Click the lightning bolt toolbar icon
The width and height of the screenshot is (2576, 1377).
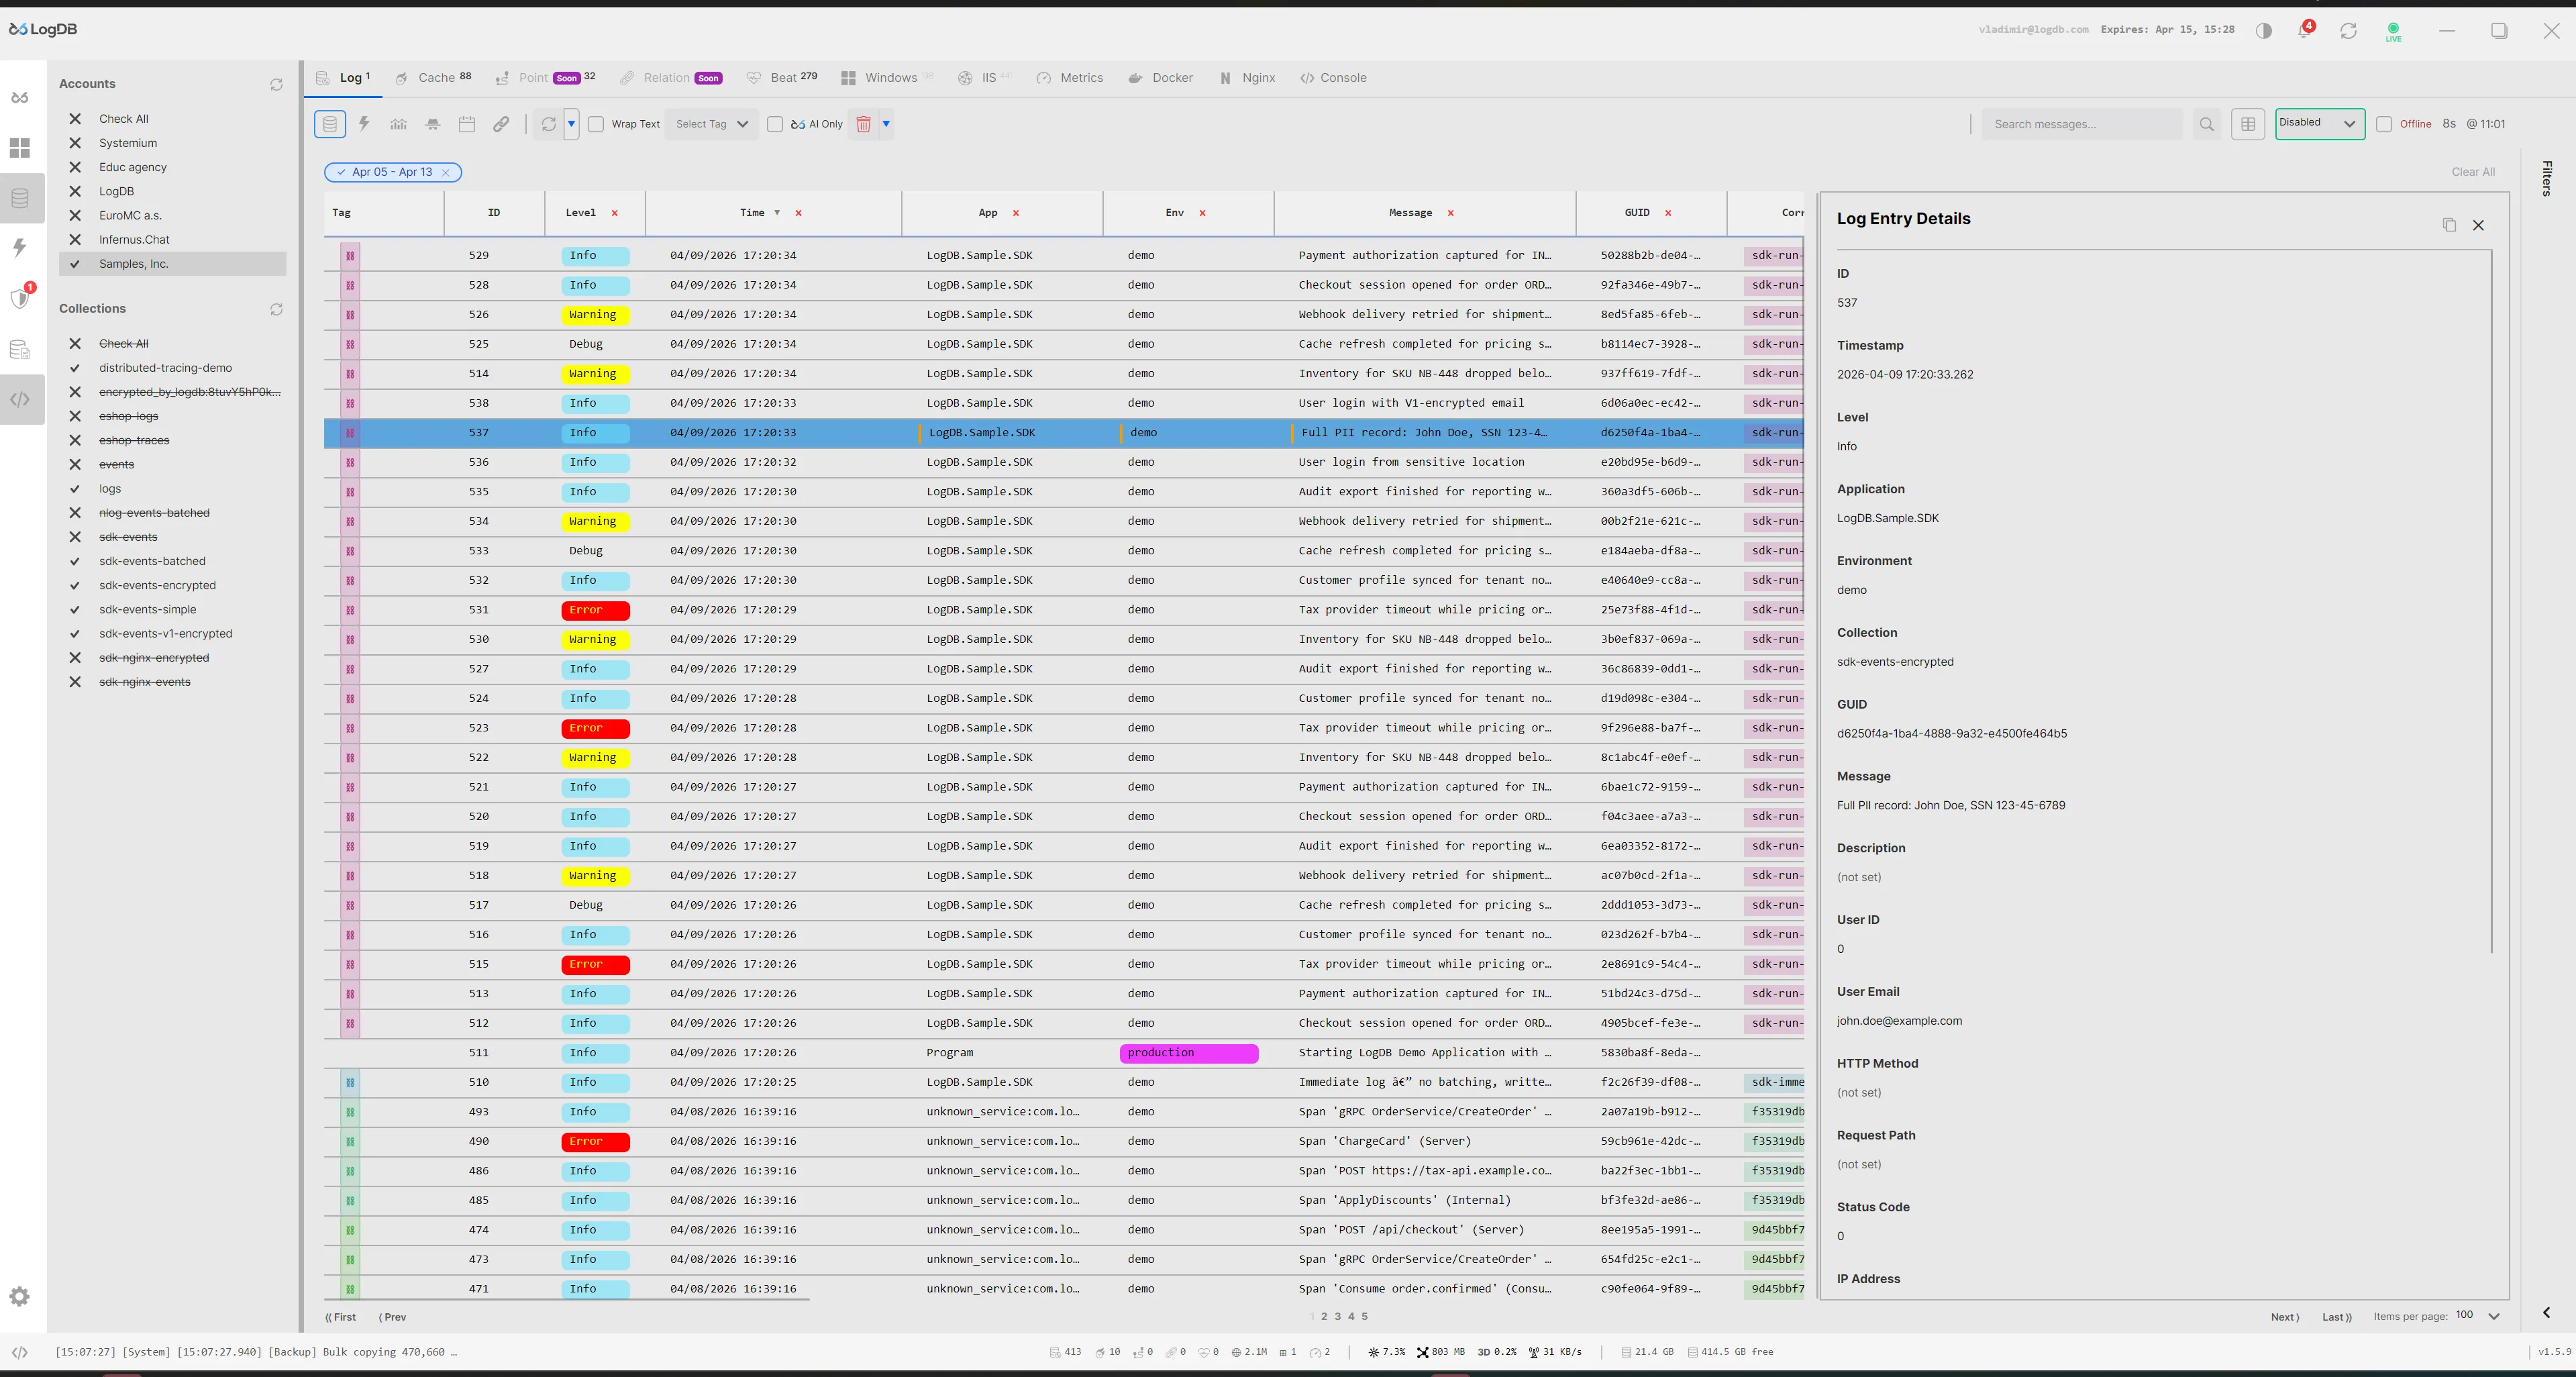pyautogui.click(x=364, y=124)
